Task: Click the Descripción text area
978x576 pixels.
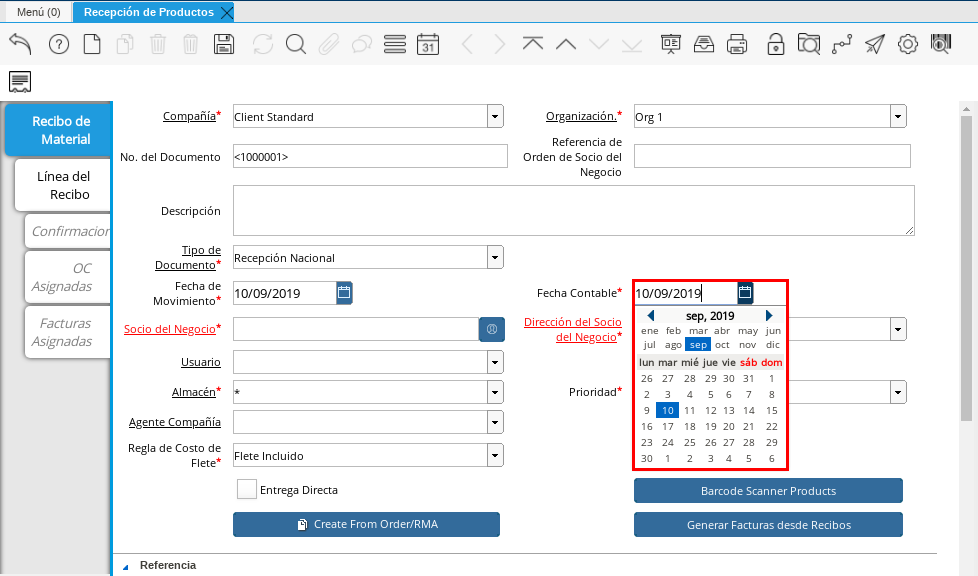Action: coord(574,210)
